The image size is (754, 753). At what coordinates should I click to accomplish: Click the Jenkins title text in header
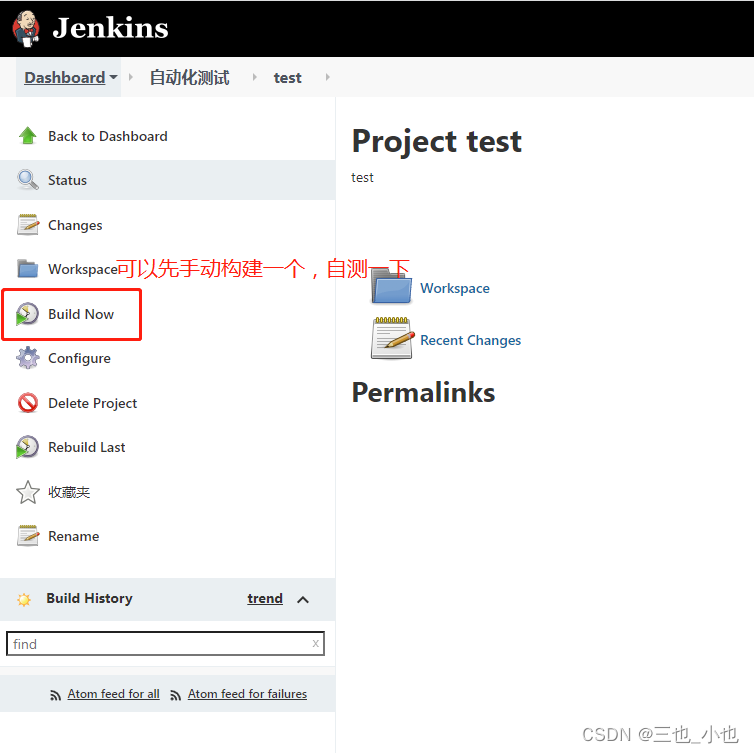click(111, 28)
